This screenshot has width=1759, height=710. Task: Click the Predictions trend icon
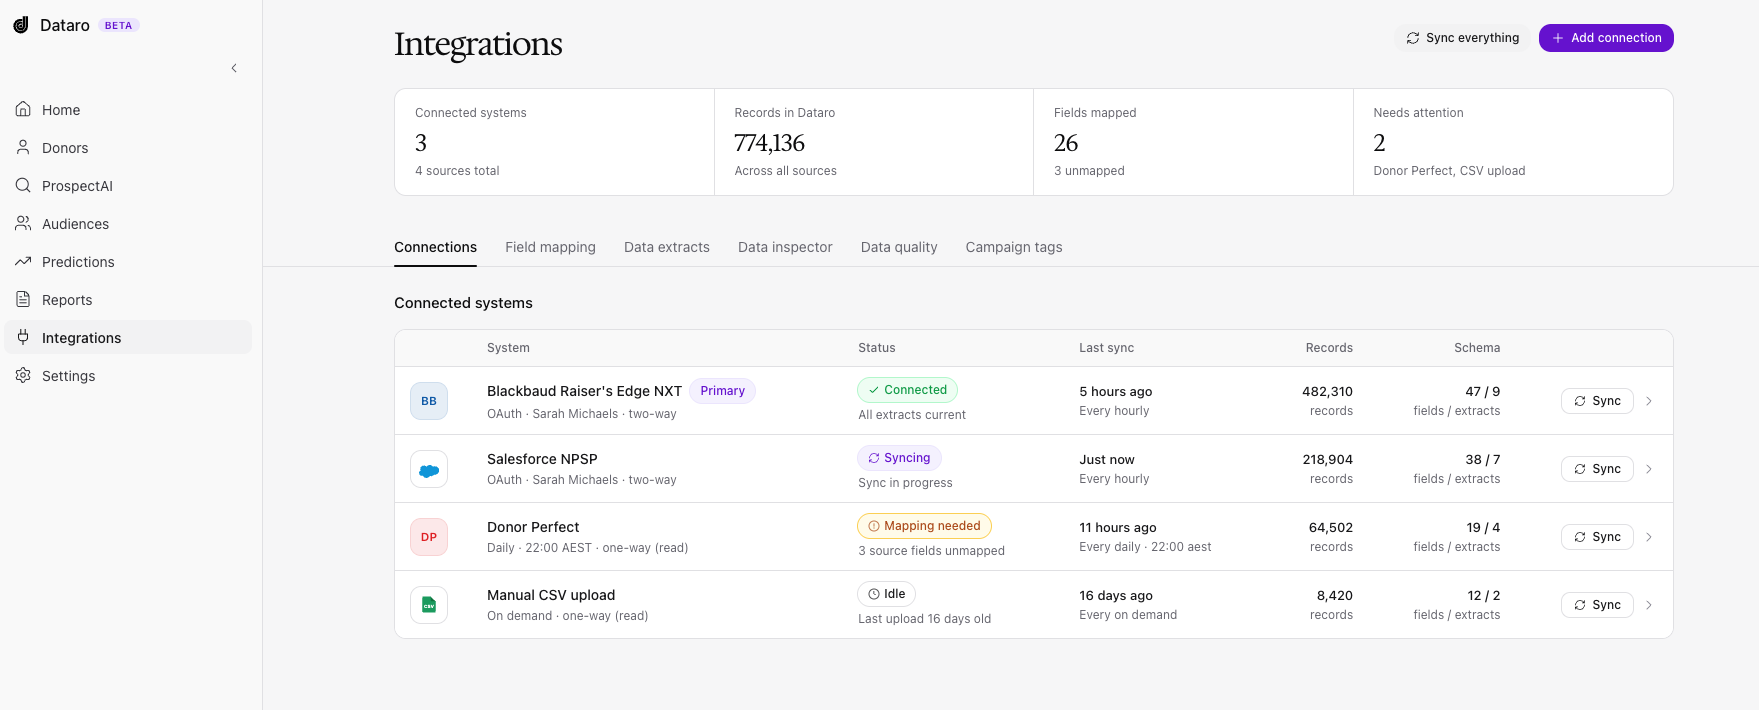coord(23,261)
